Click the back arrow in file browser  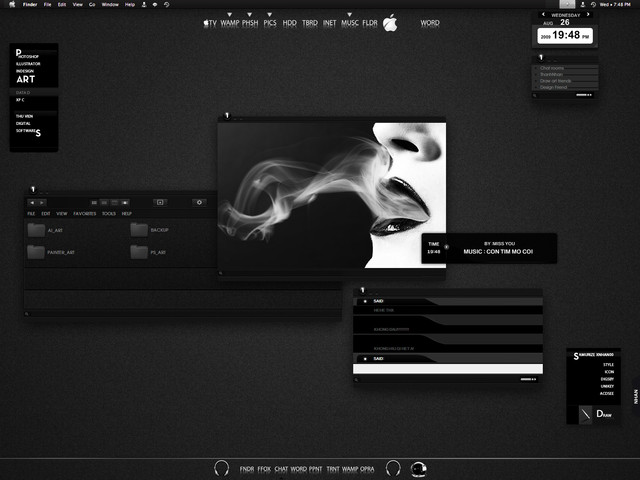(32, 202)
